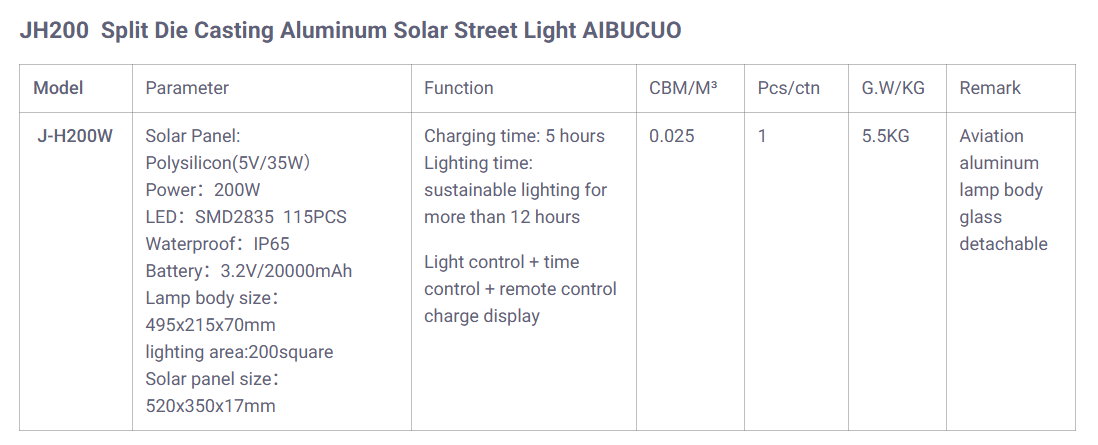Click the Battery: 3.2V/20000mAh line
The height and width of the screenshot is (445, 1098).
click(x=248, y=271)
